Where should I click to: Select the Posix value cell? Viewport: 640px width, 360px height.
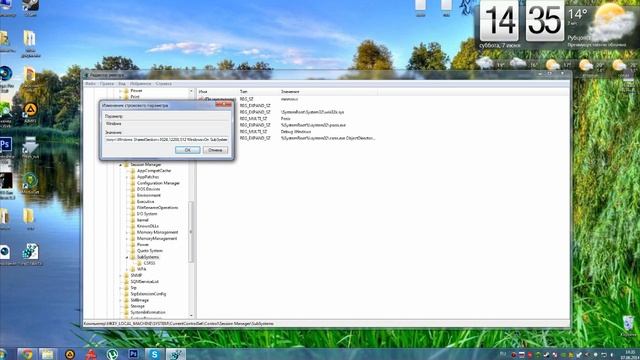click(x=286, y=118)
